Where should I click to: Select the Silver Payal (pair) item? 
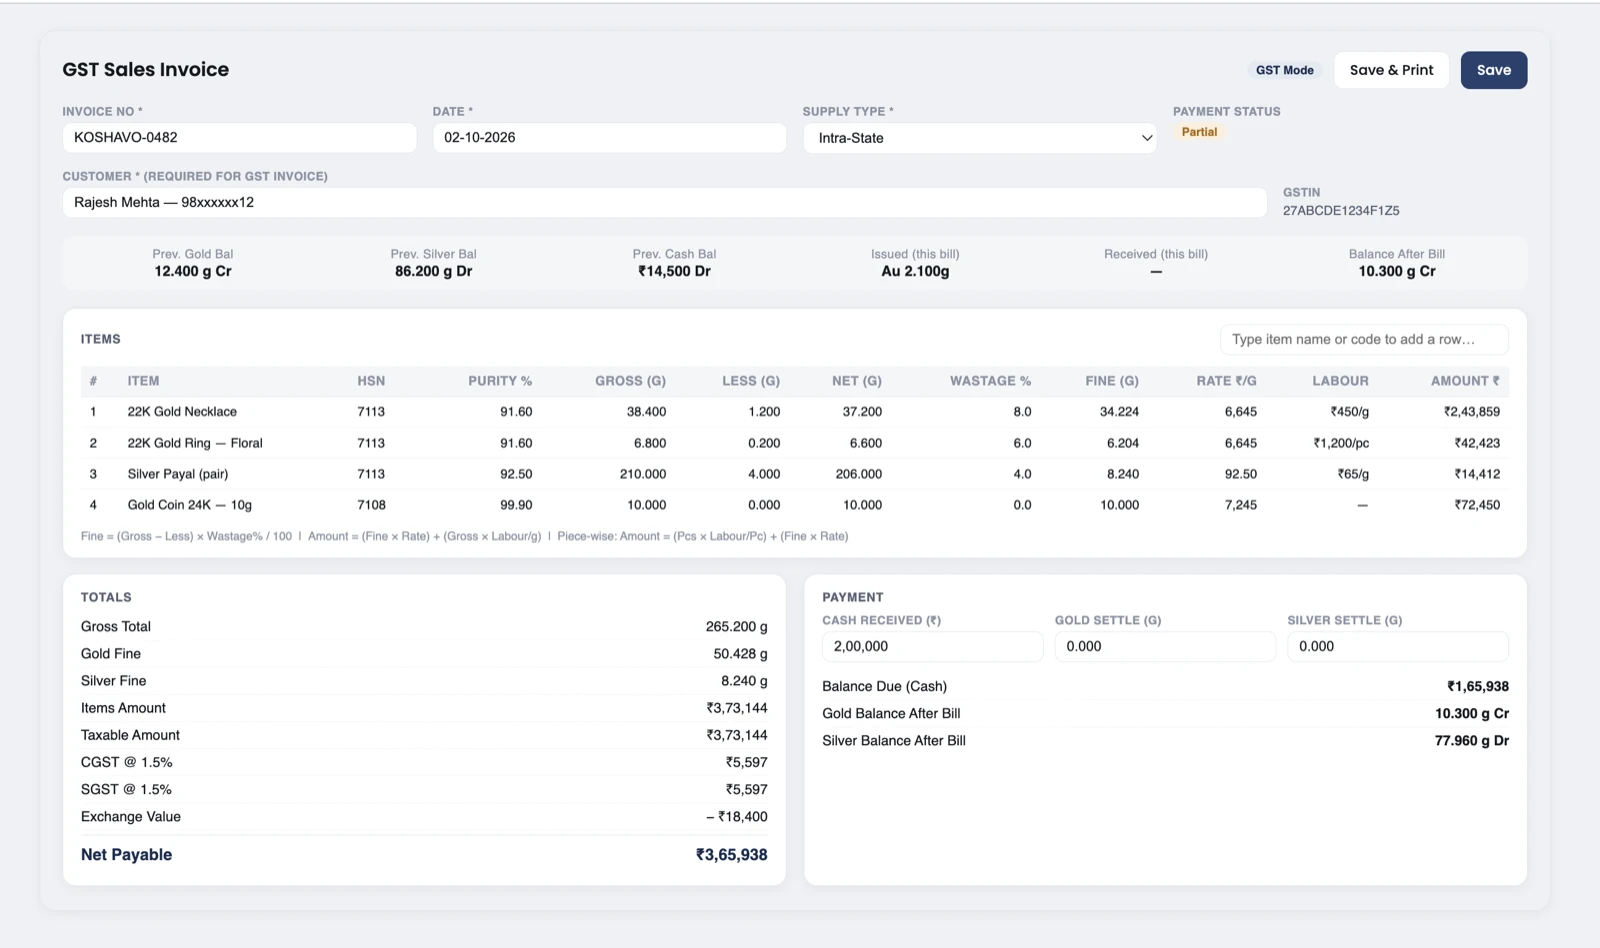click(x=178, y=474)
